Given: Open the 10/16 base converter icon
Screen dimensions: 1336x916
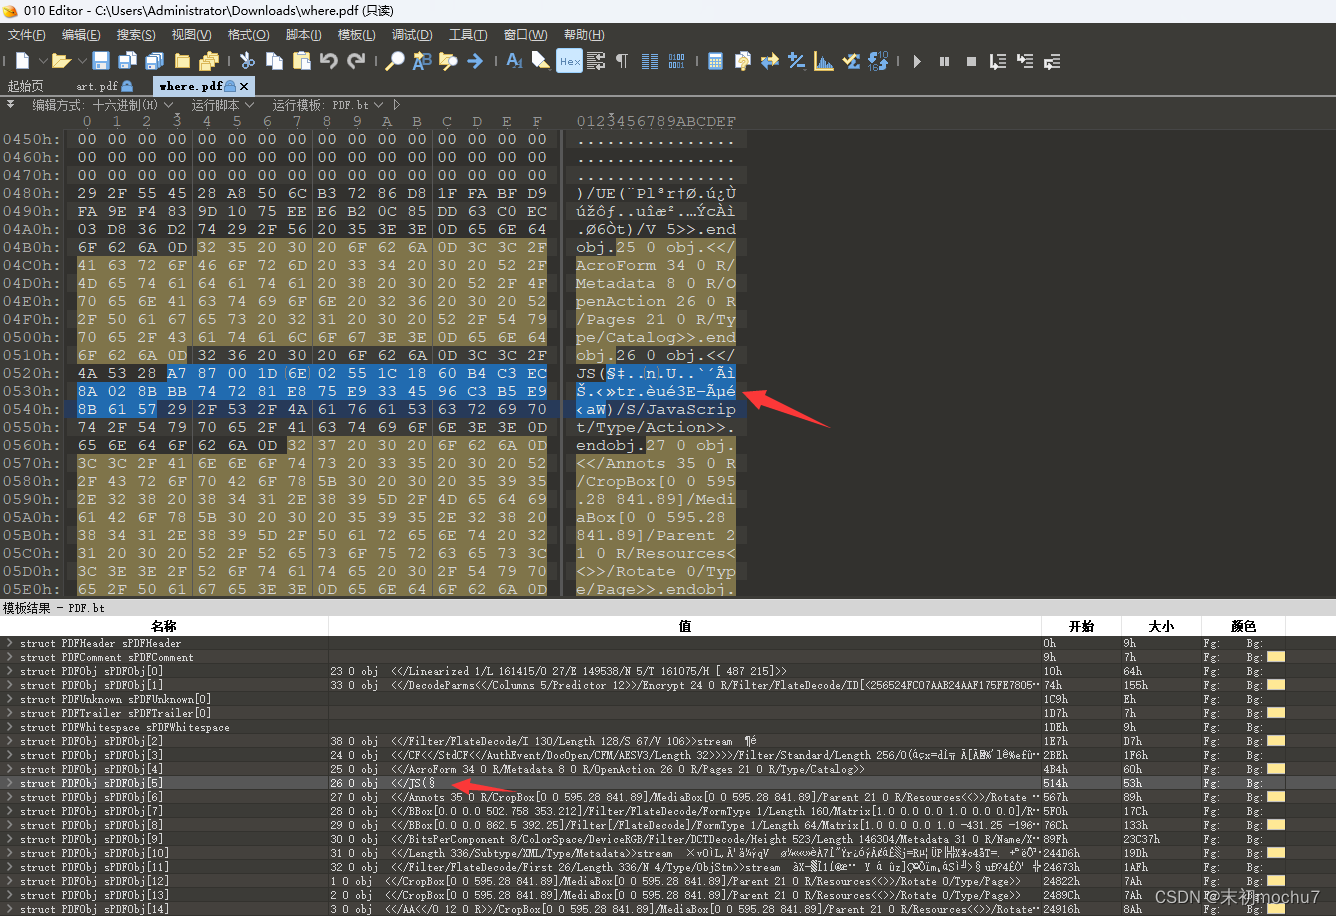Looking at the screenshot, I should (879, 61).
